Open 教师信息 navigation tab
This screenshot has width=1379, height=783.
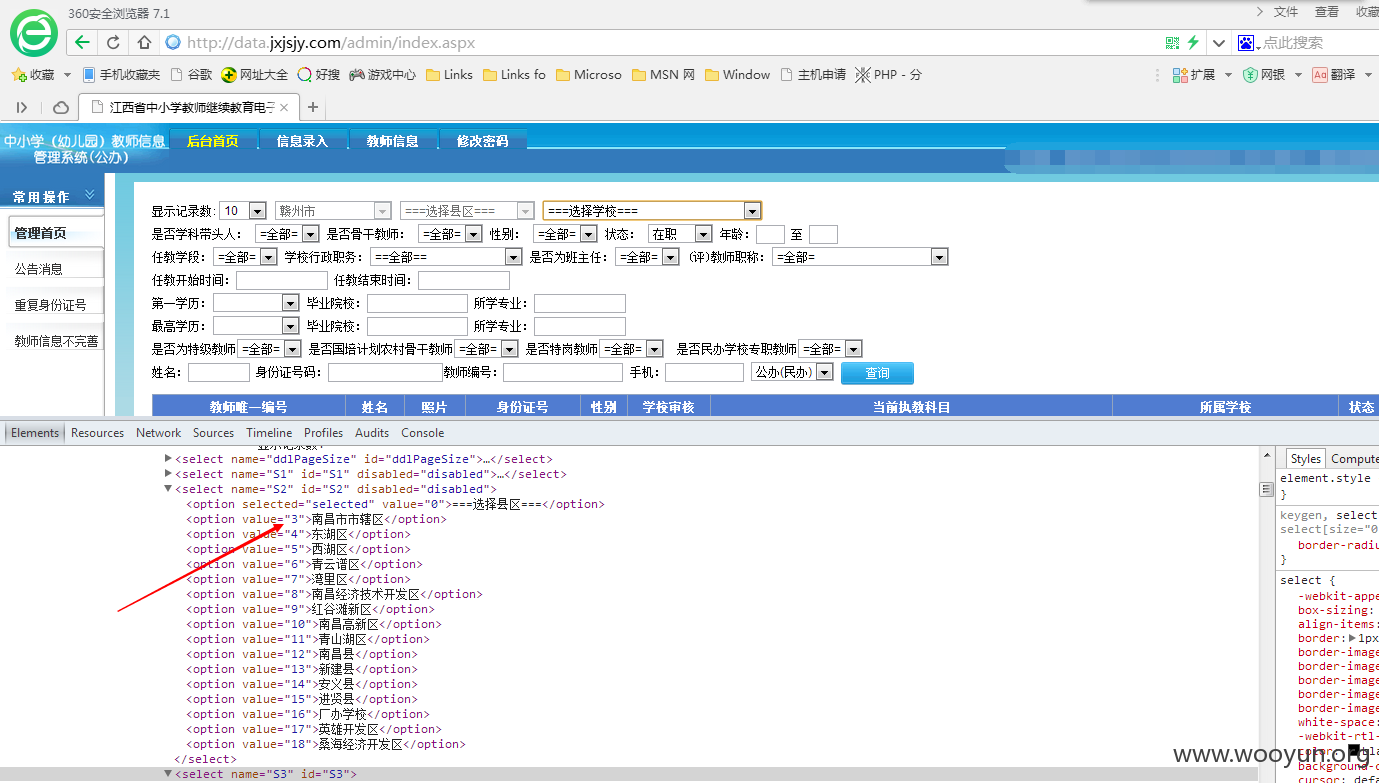click(392, 141)
